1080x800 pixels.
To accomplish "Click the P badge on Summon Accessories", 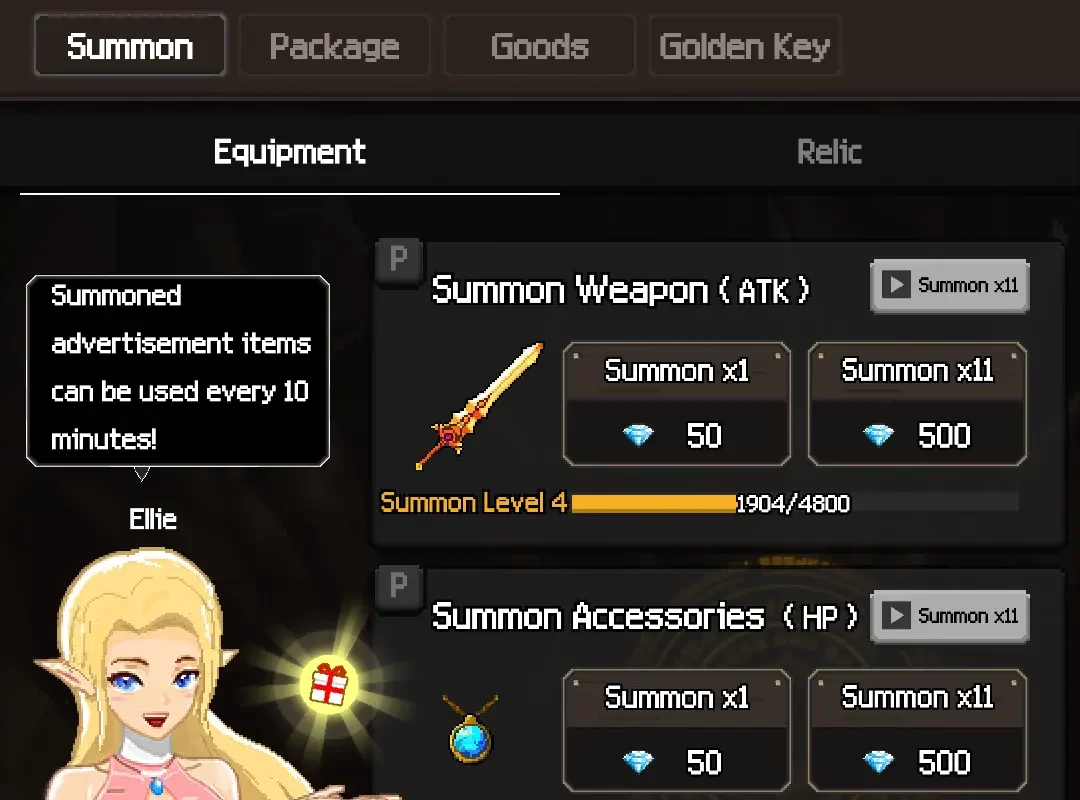I will (399, 586).
